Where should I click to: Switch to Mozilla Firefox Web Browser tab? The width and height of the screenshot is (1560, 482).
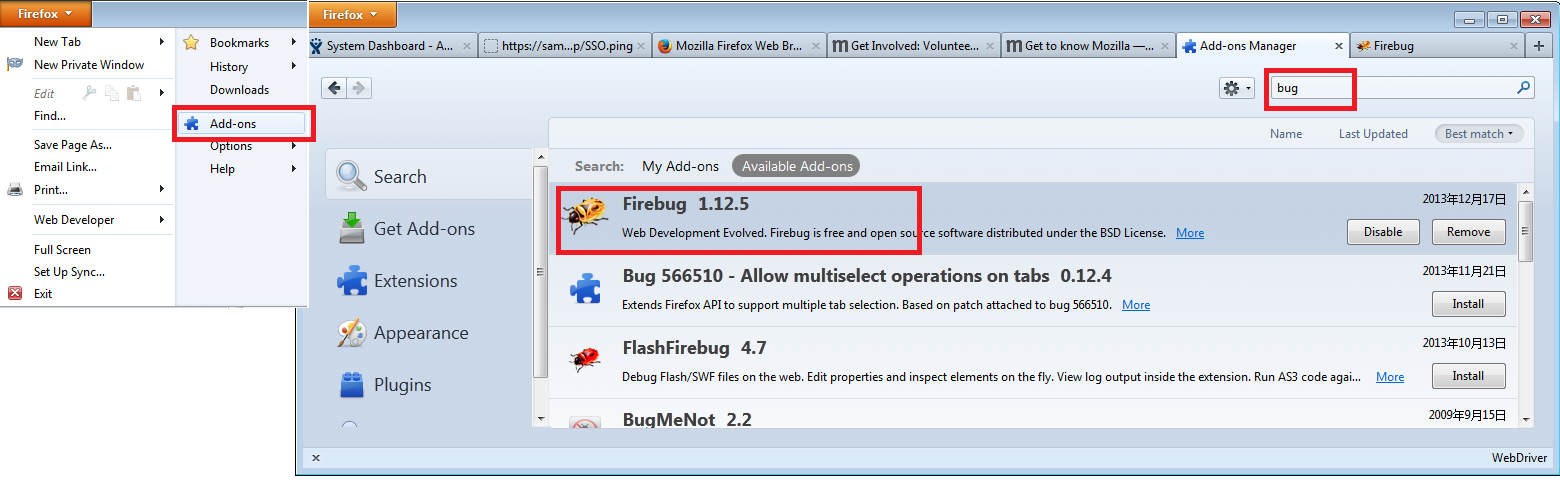(x=738, y=46)
